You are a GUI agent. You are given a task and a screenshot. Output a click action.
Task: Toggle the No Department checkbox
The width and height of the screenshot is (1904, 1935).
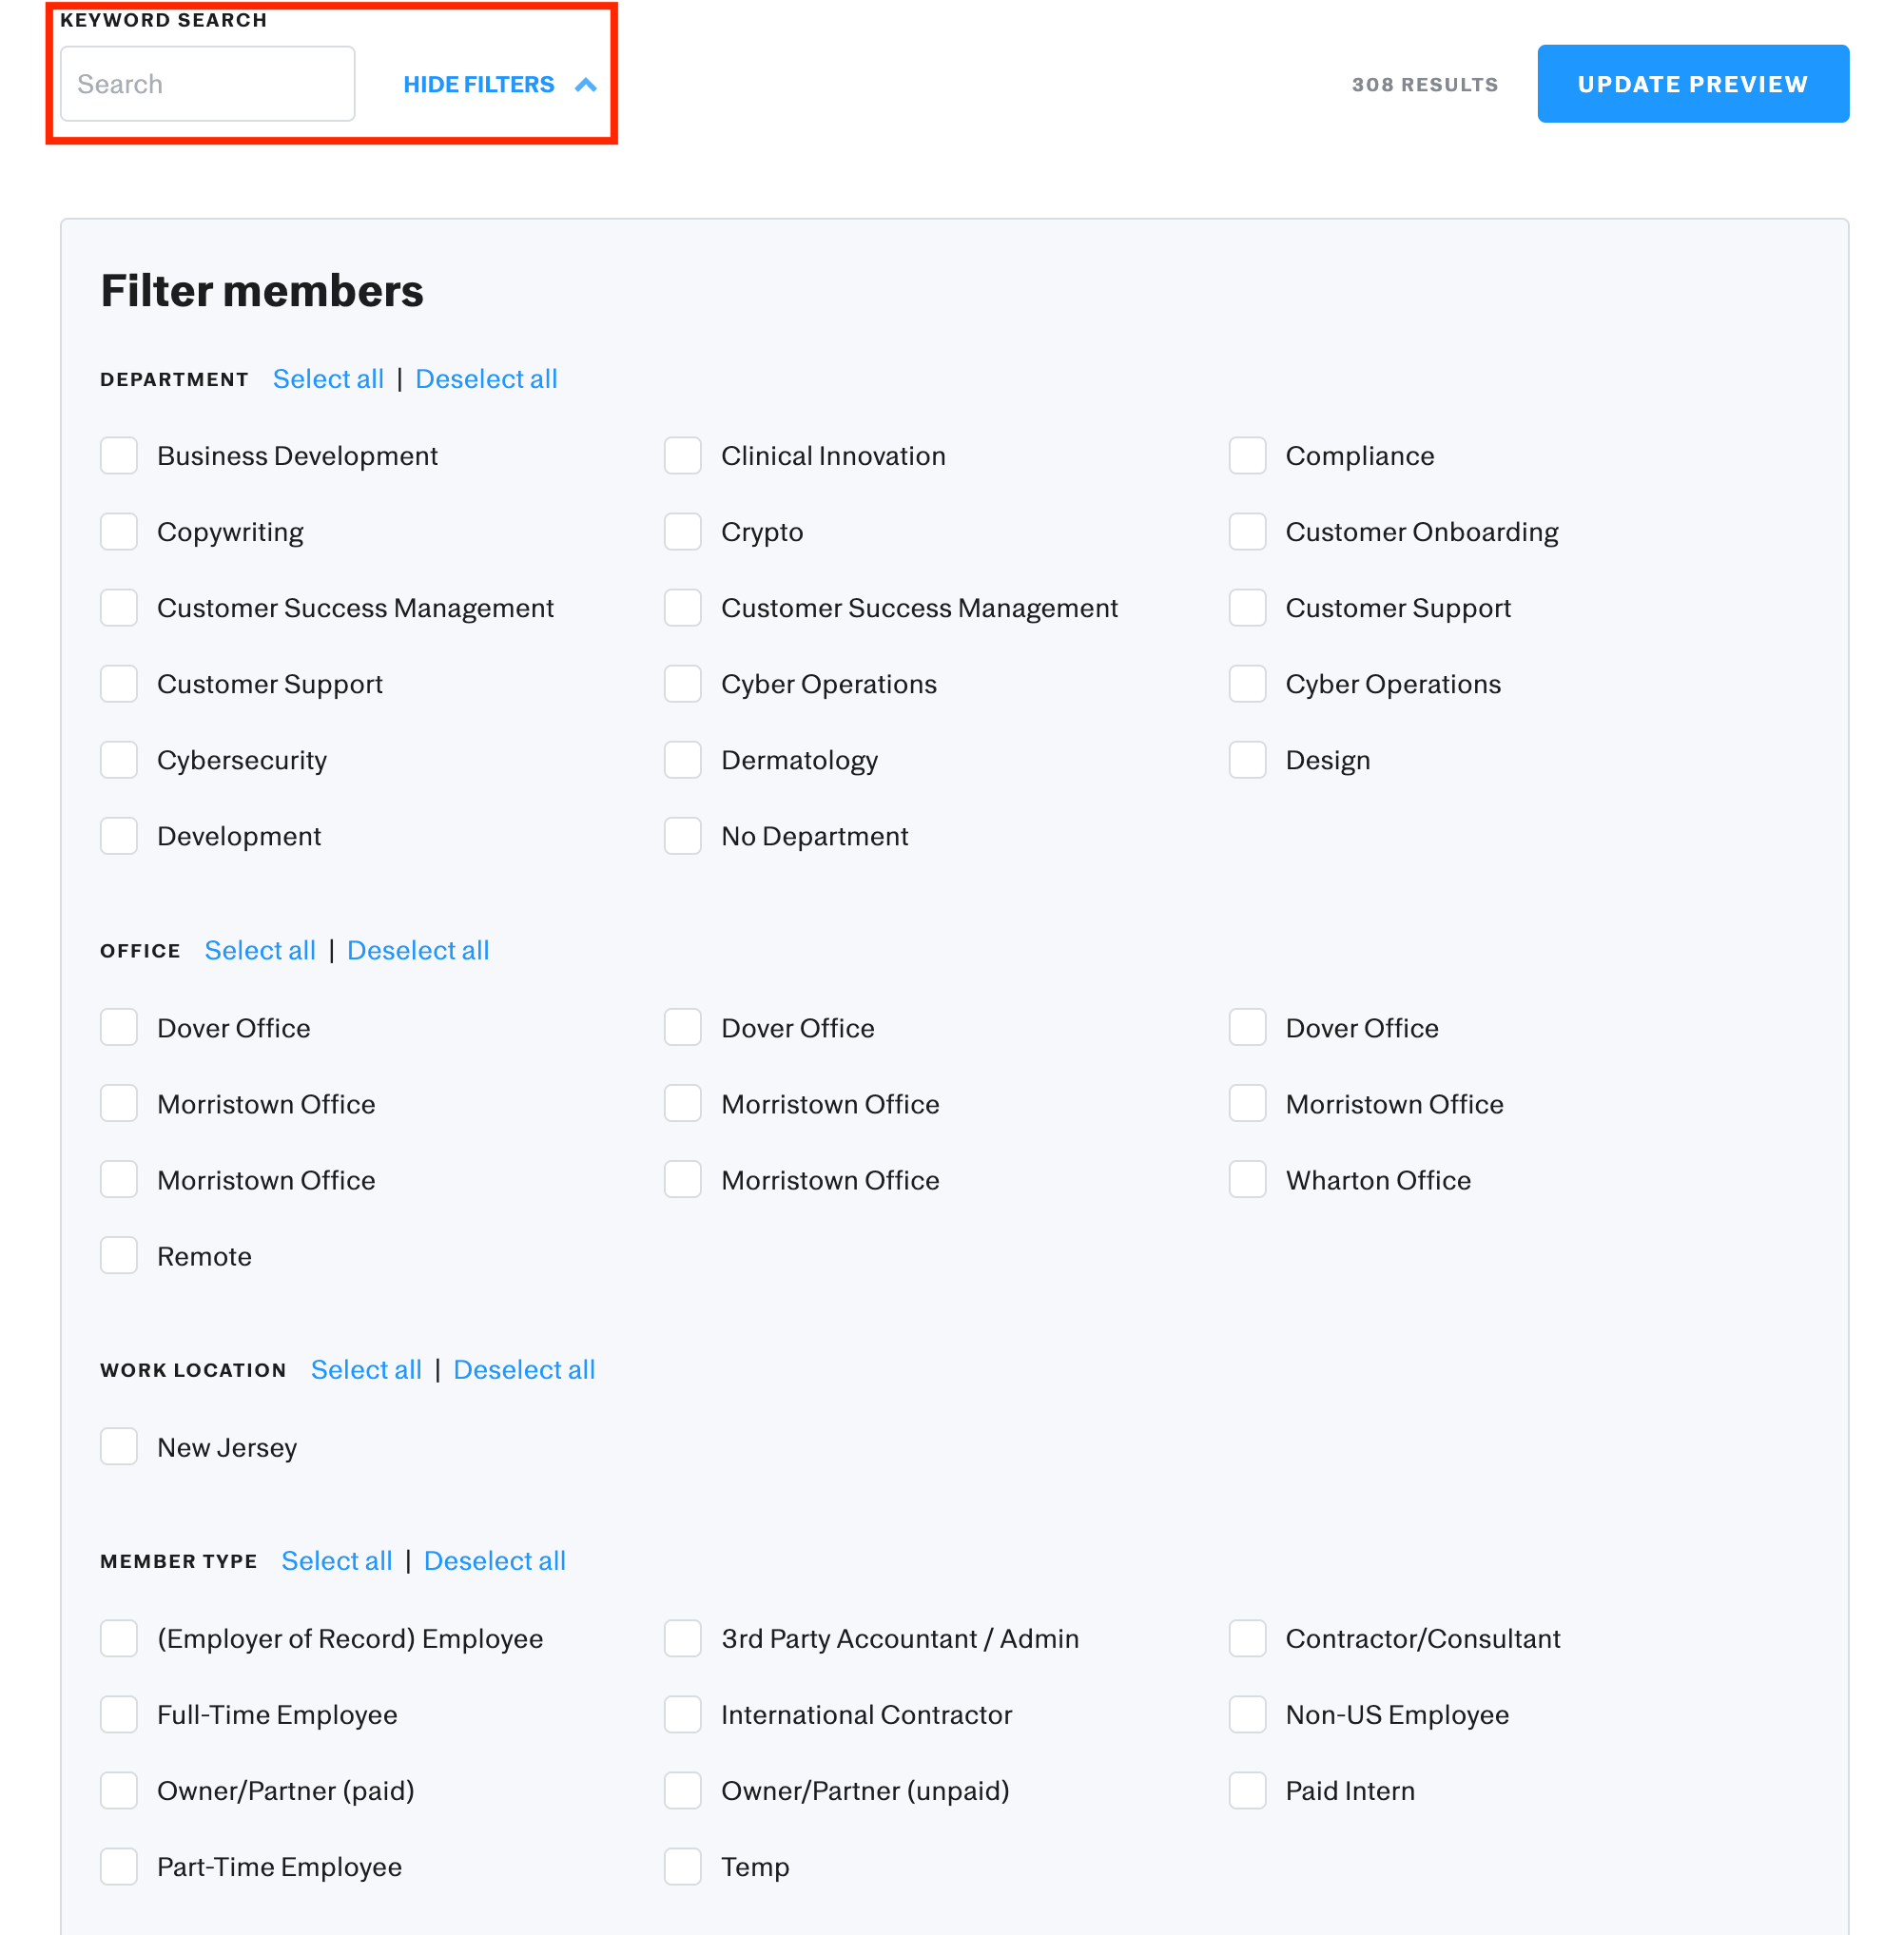[x=683, y=836]
